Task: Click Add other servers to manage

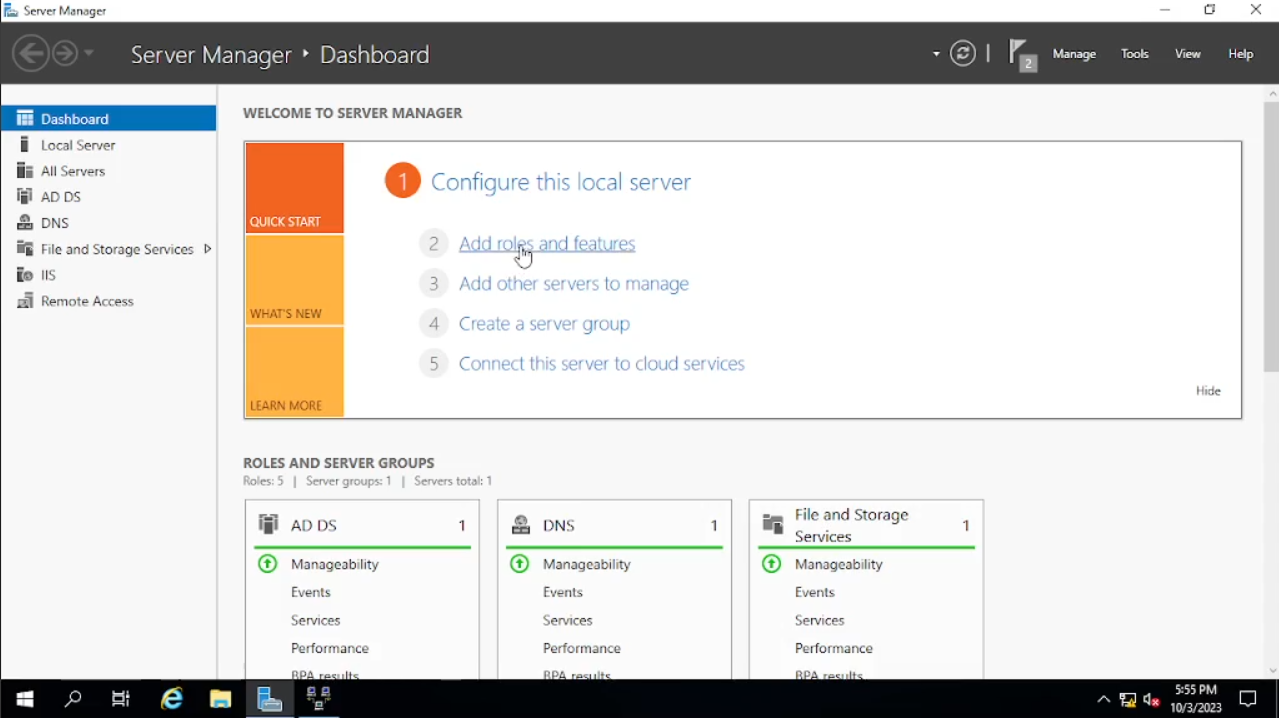Action: click(573, 284)
